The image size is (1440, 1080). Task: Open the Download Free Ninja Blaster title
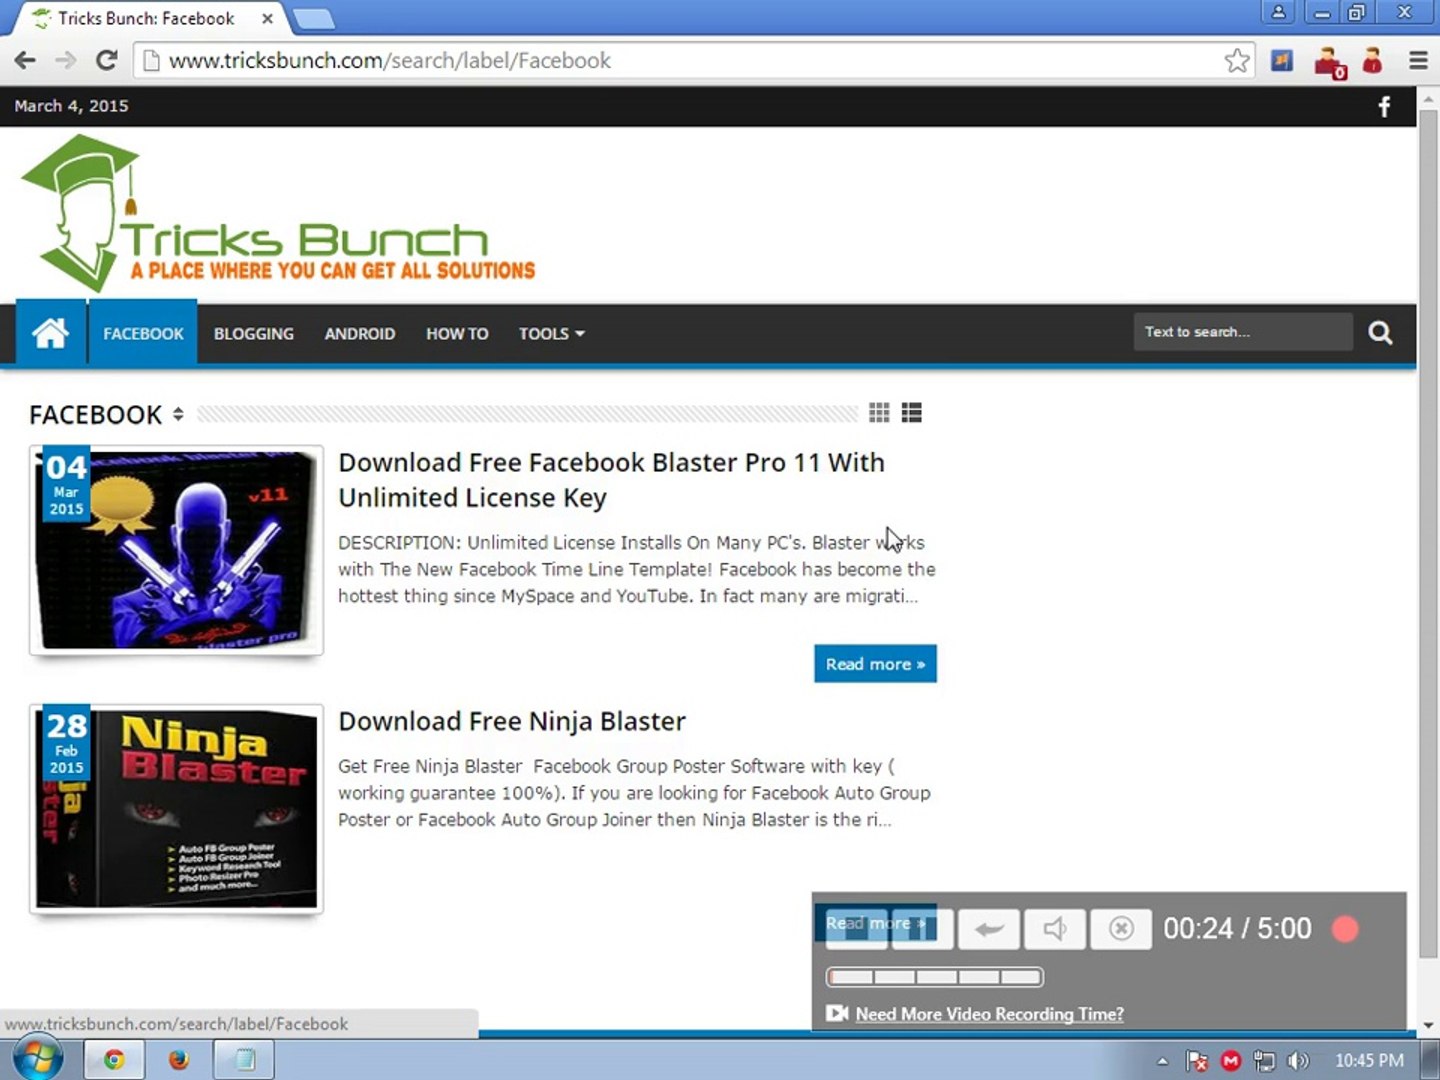tap(512, 722)
